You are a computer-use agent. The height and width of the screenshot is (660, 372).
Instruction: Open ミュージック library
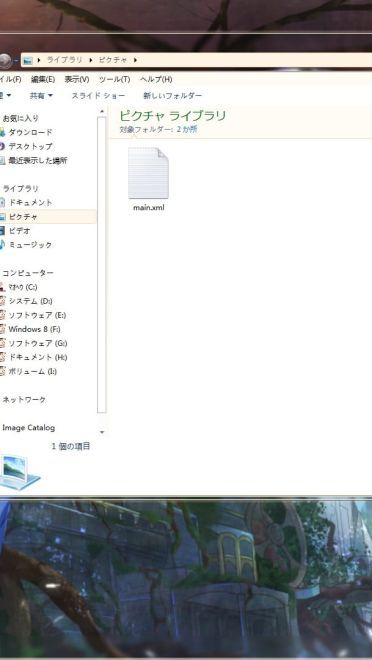pyautogui.click(x=30, y=245)
